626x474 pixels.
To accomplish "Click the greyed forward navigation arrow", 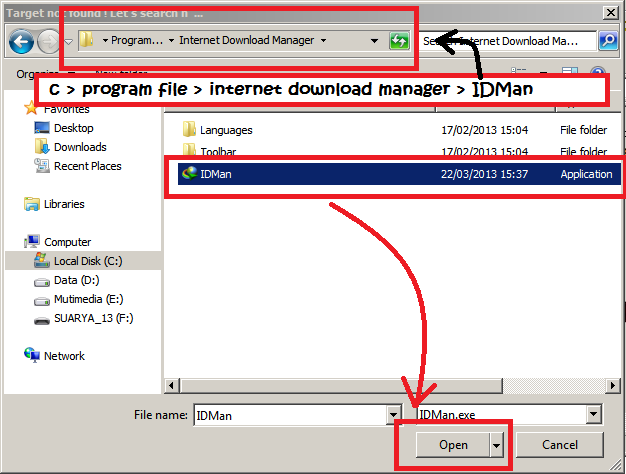I will click(x=49, y=41).
